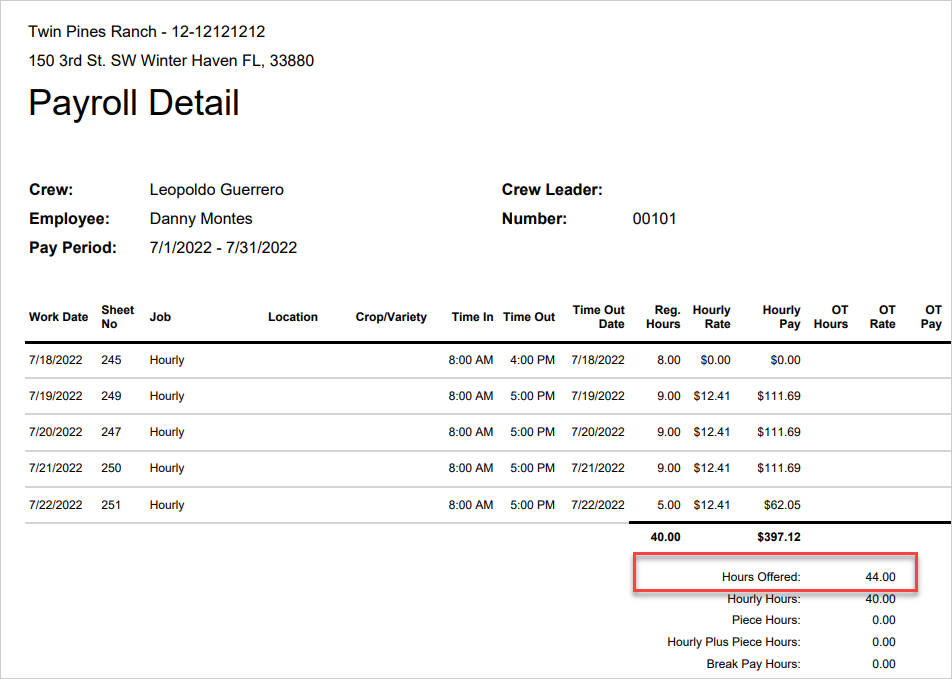Click the 'Crew Leader:' label
This screenshot has height=679, width=952.
click(552, 189)
